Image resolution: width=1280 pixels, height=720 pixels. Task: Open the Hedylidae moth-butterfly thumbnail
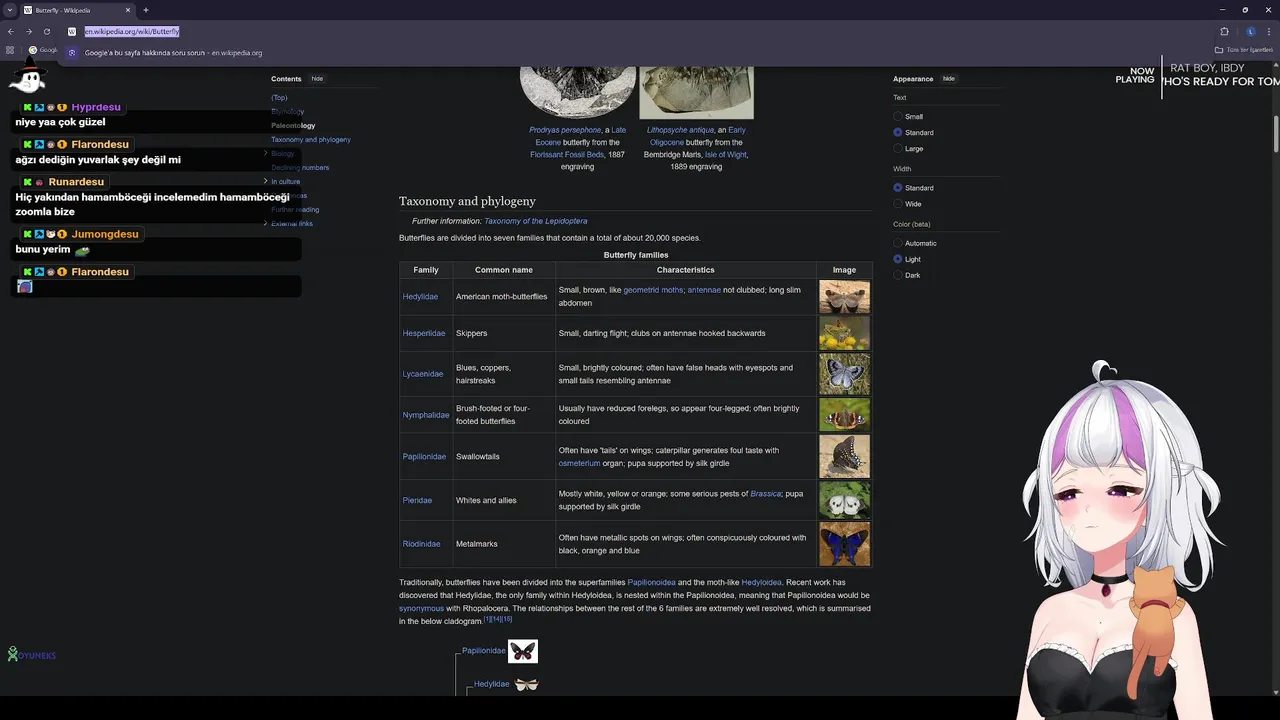click(844, 297)
